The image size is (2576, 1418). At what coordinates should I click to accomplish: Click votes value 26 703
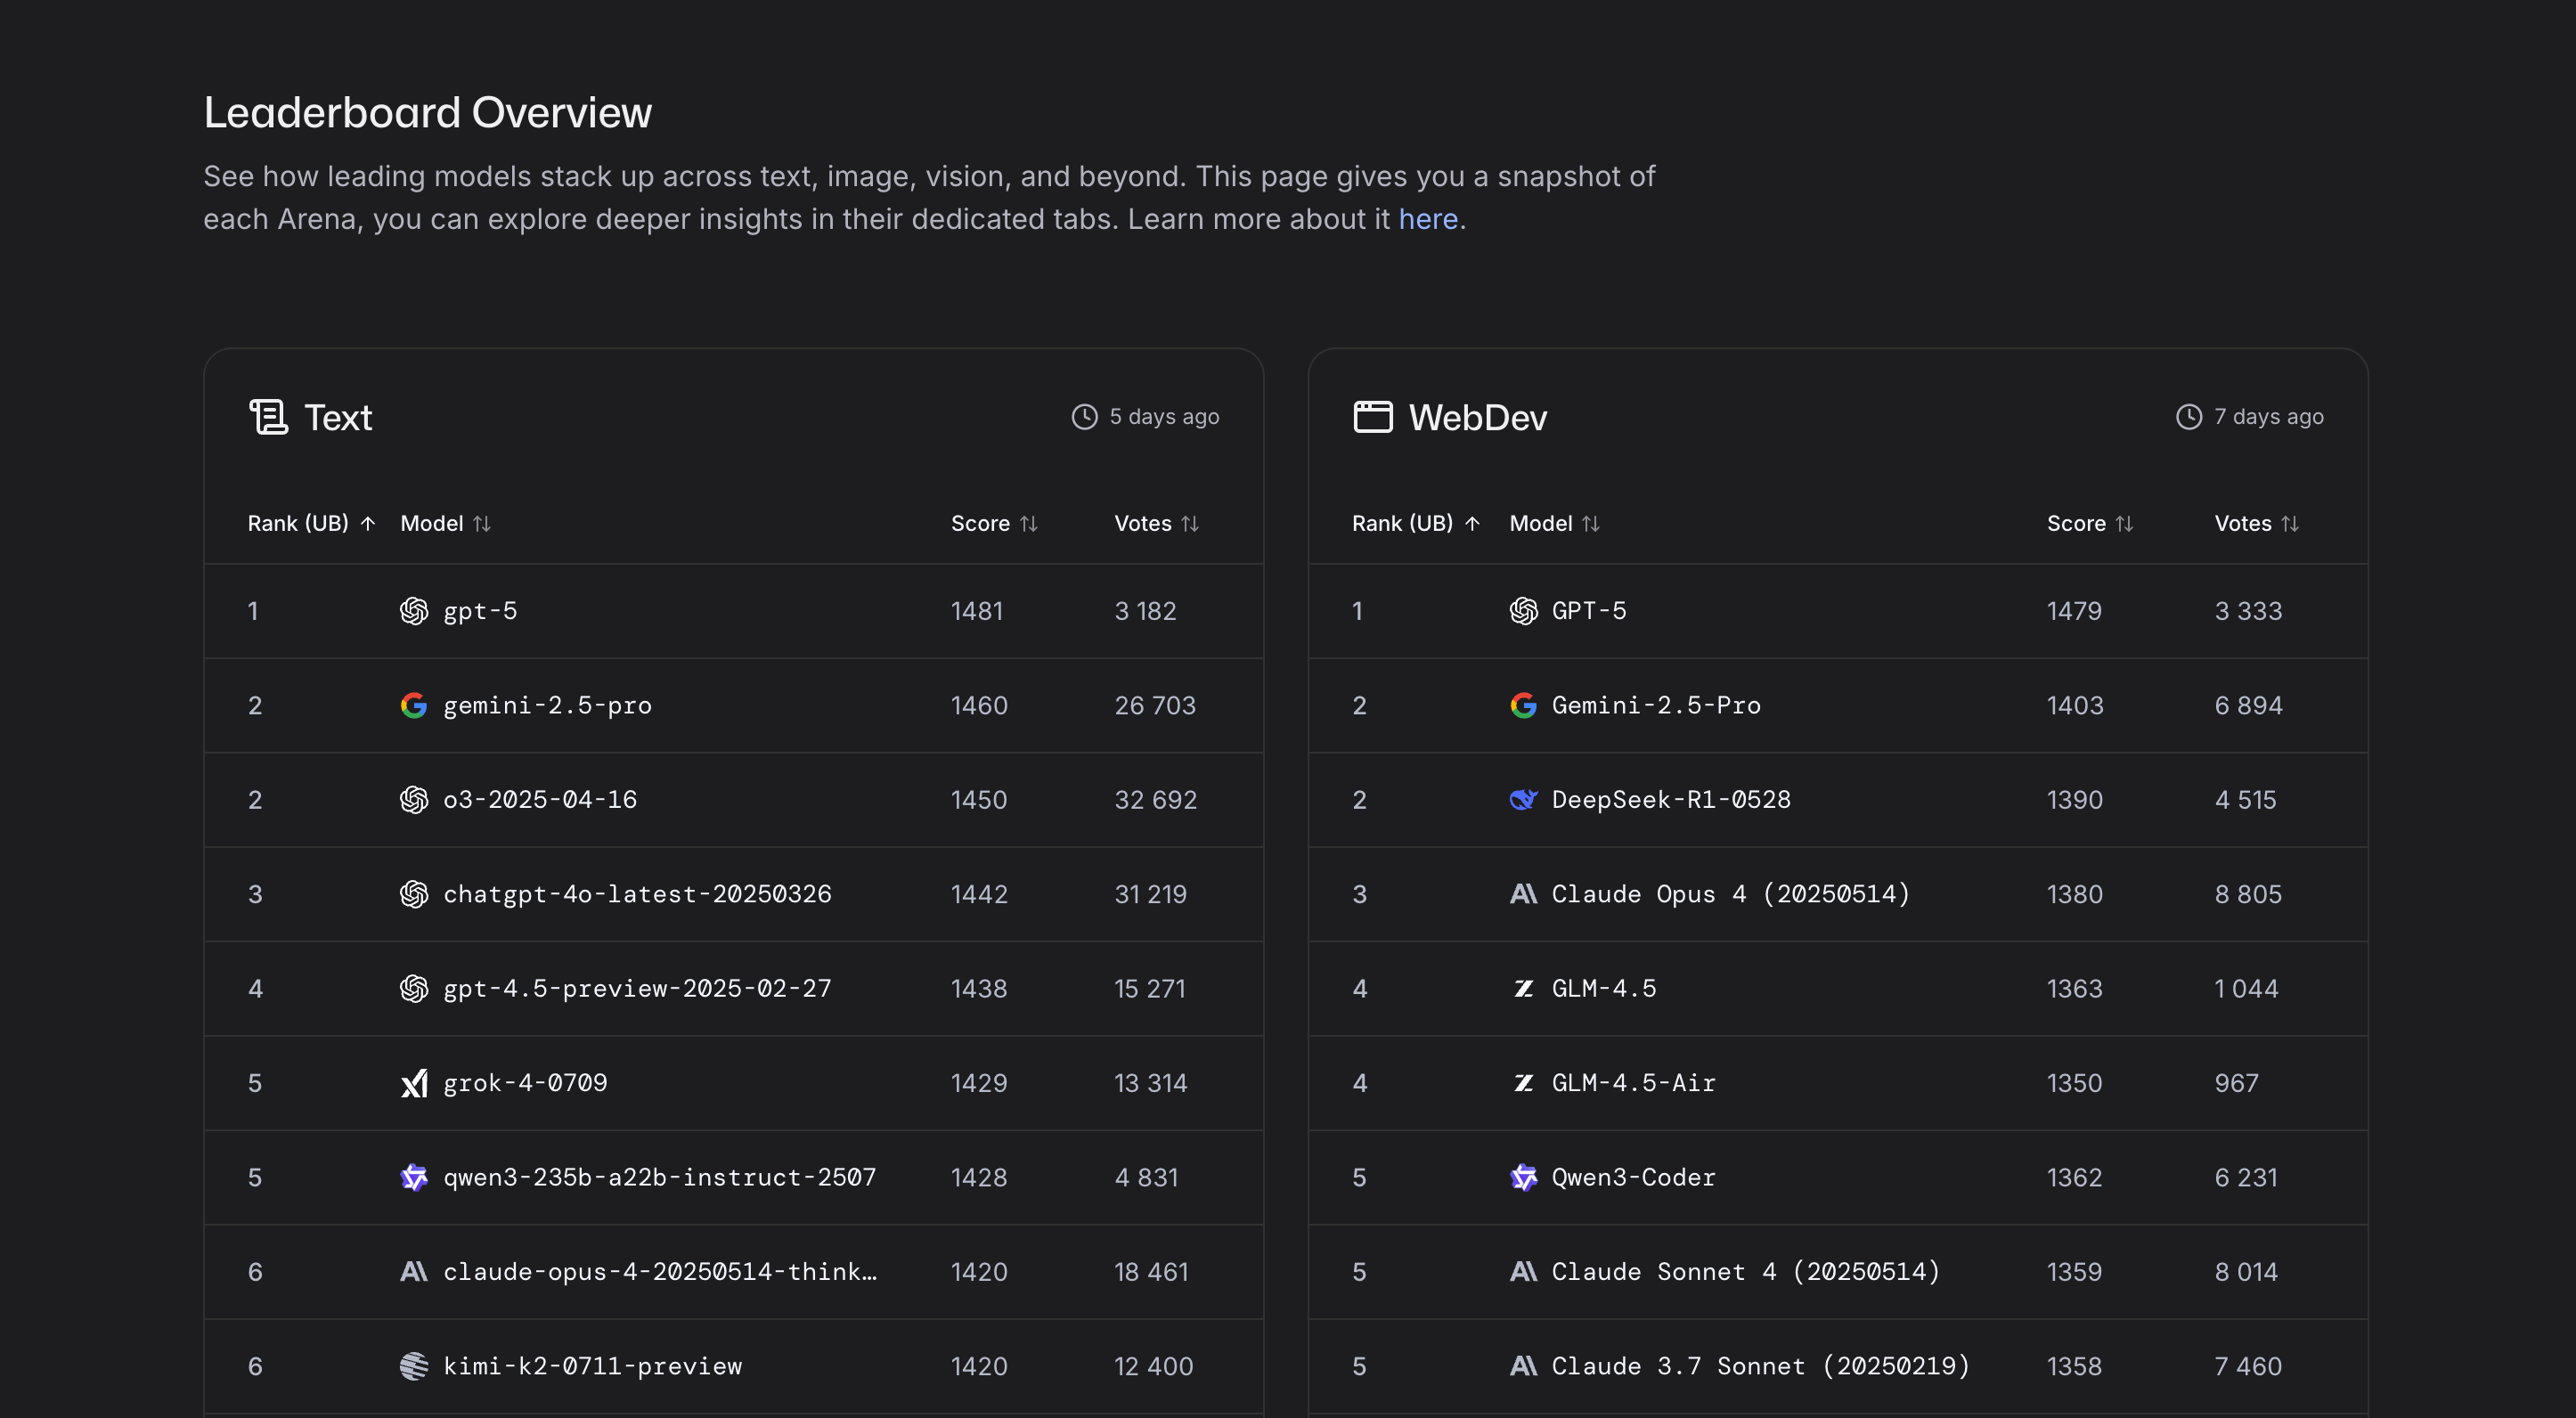click(x=1155, y=706)
